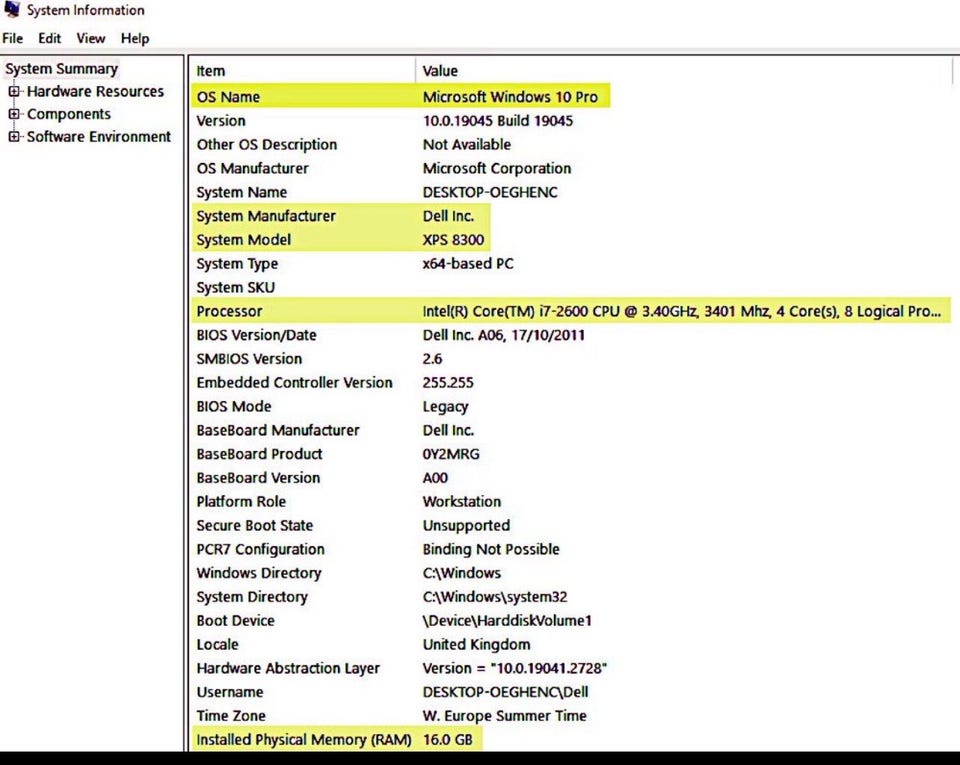Select the Components tree item
Screen dimensions: 960x765
(69, 114)
